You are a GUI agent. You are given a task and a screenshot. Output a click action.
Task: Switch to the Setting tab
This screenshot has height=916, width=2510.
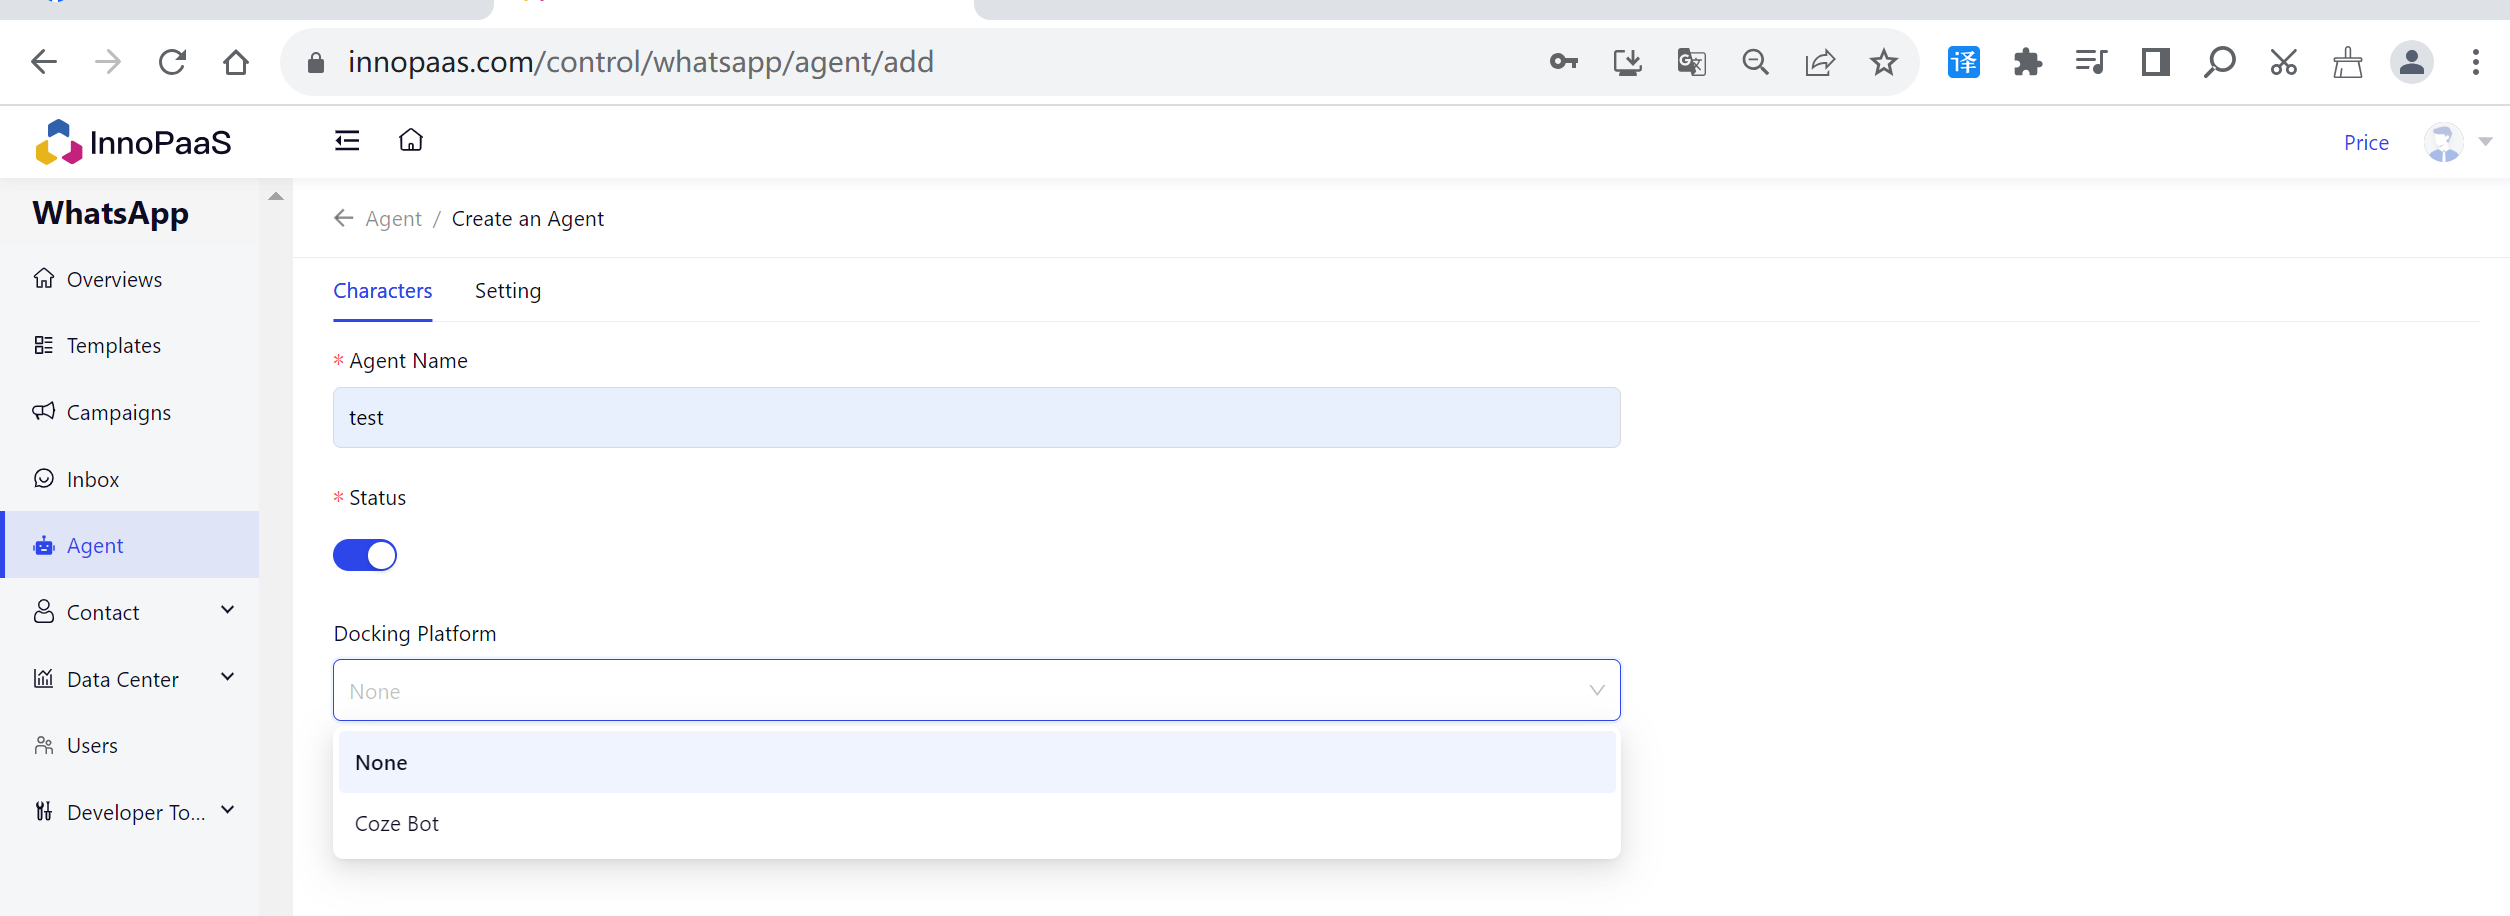click(x=508, y=291)
